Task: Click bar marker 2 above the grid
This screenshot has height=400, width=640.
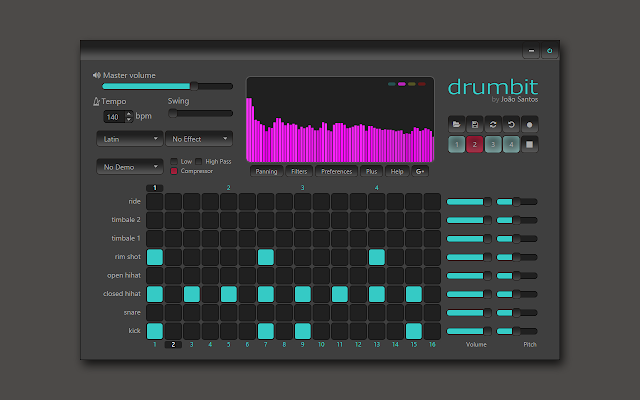Action: [229, 188]
